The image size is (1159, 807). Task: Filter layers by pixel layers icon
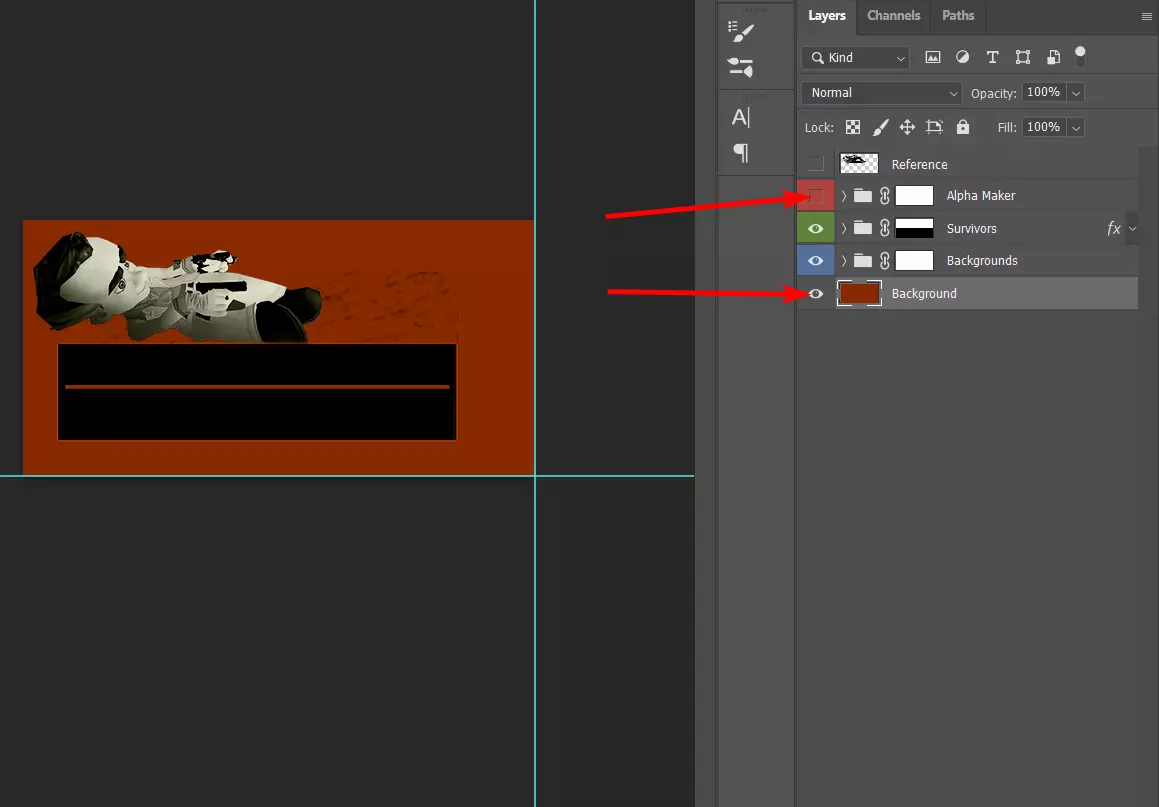tap(933, 58)
